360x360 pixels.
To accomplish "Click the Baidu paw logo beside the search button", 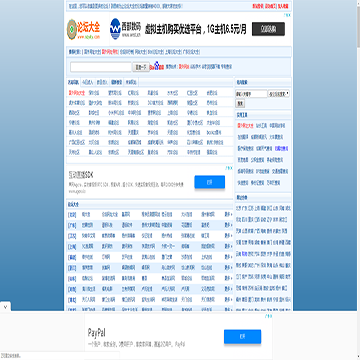I will (x=157, y=66).
